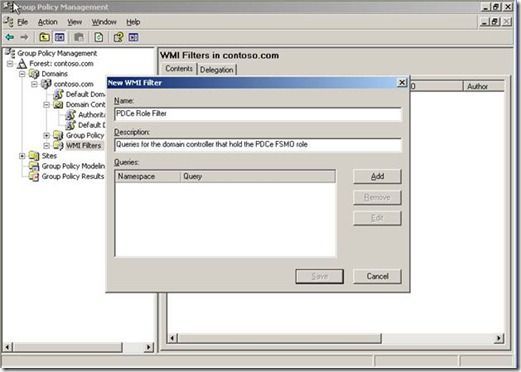Click the Save button in dialog

320,276
